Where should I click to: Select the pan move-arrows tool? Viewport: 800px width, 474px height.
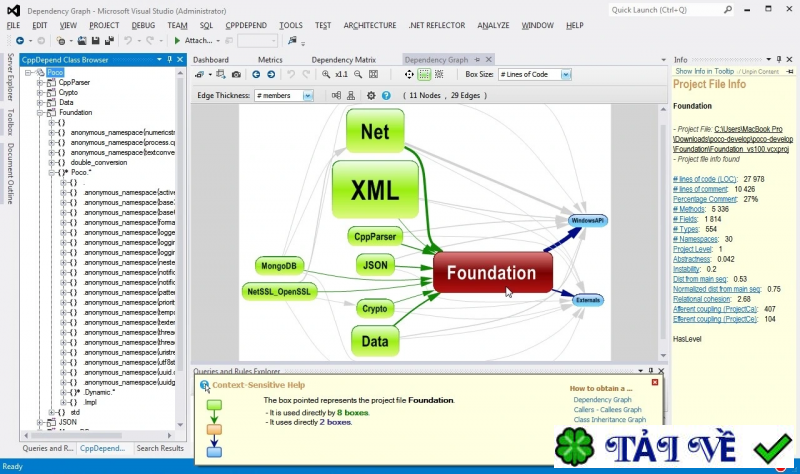point(409,74)
